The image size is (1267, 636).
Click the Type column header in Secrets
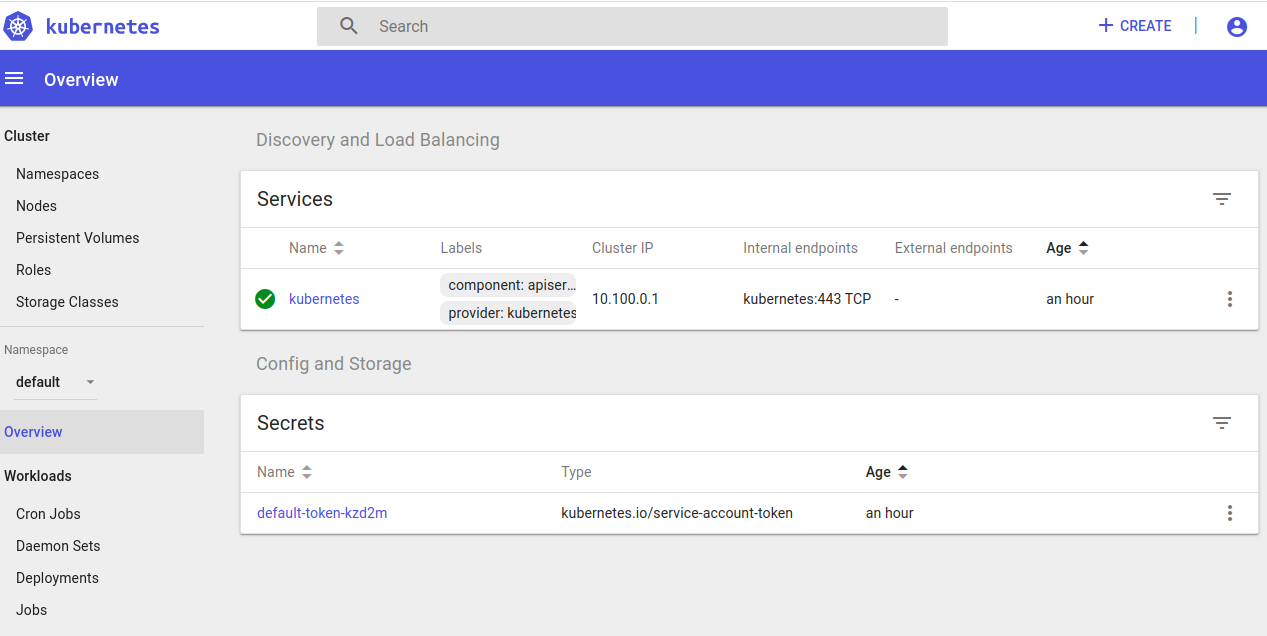point(576,472)
